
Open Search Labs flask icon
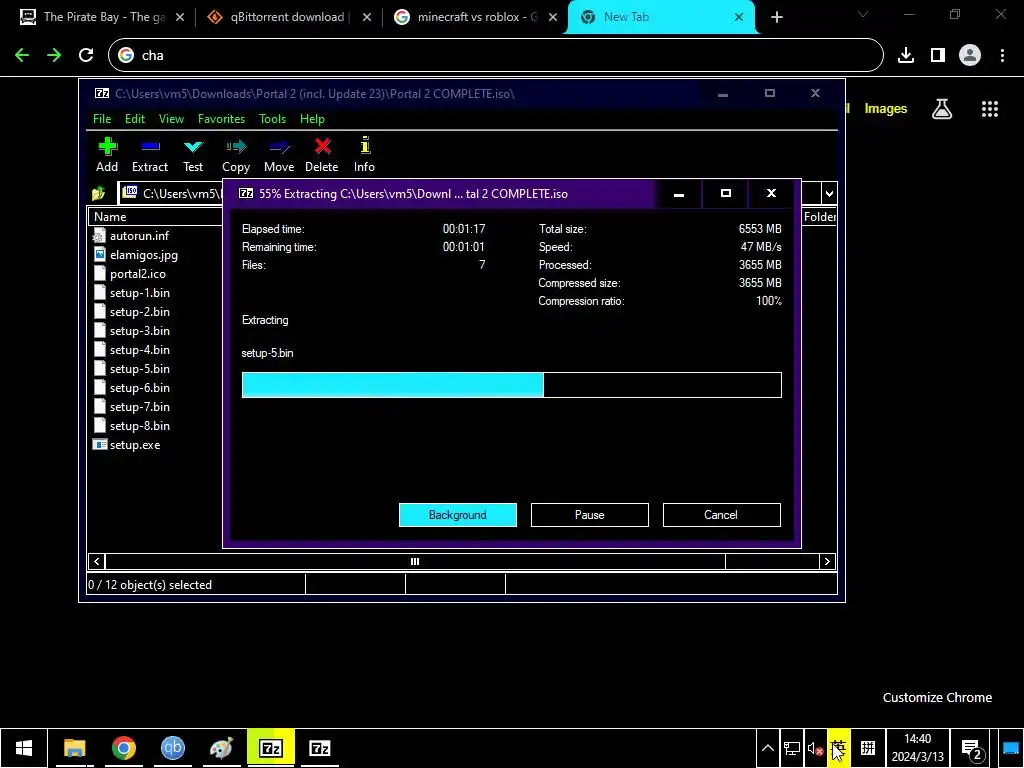(942, 109)
